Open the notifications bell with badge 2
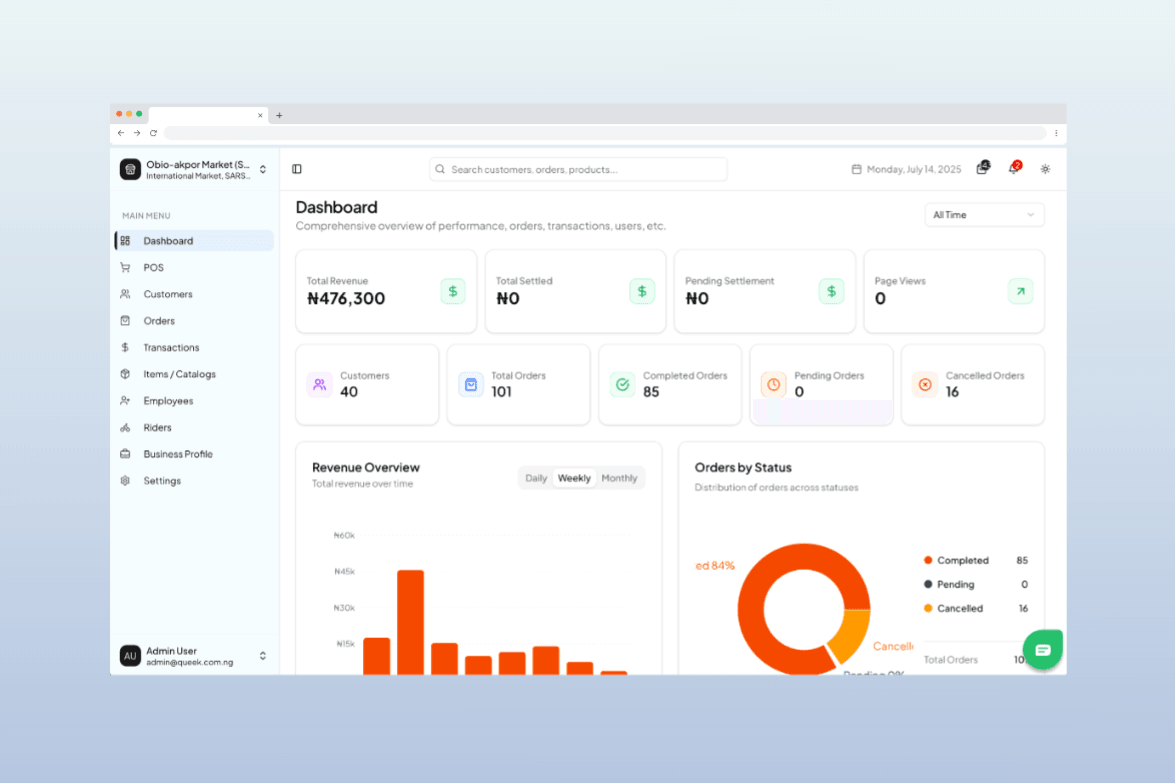 (x=1012, y=169)
